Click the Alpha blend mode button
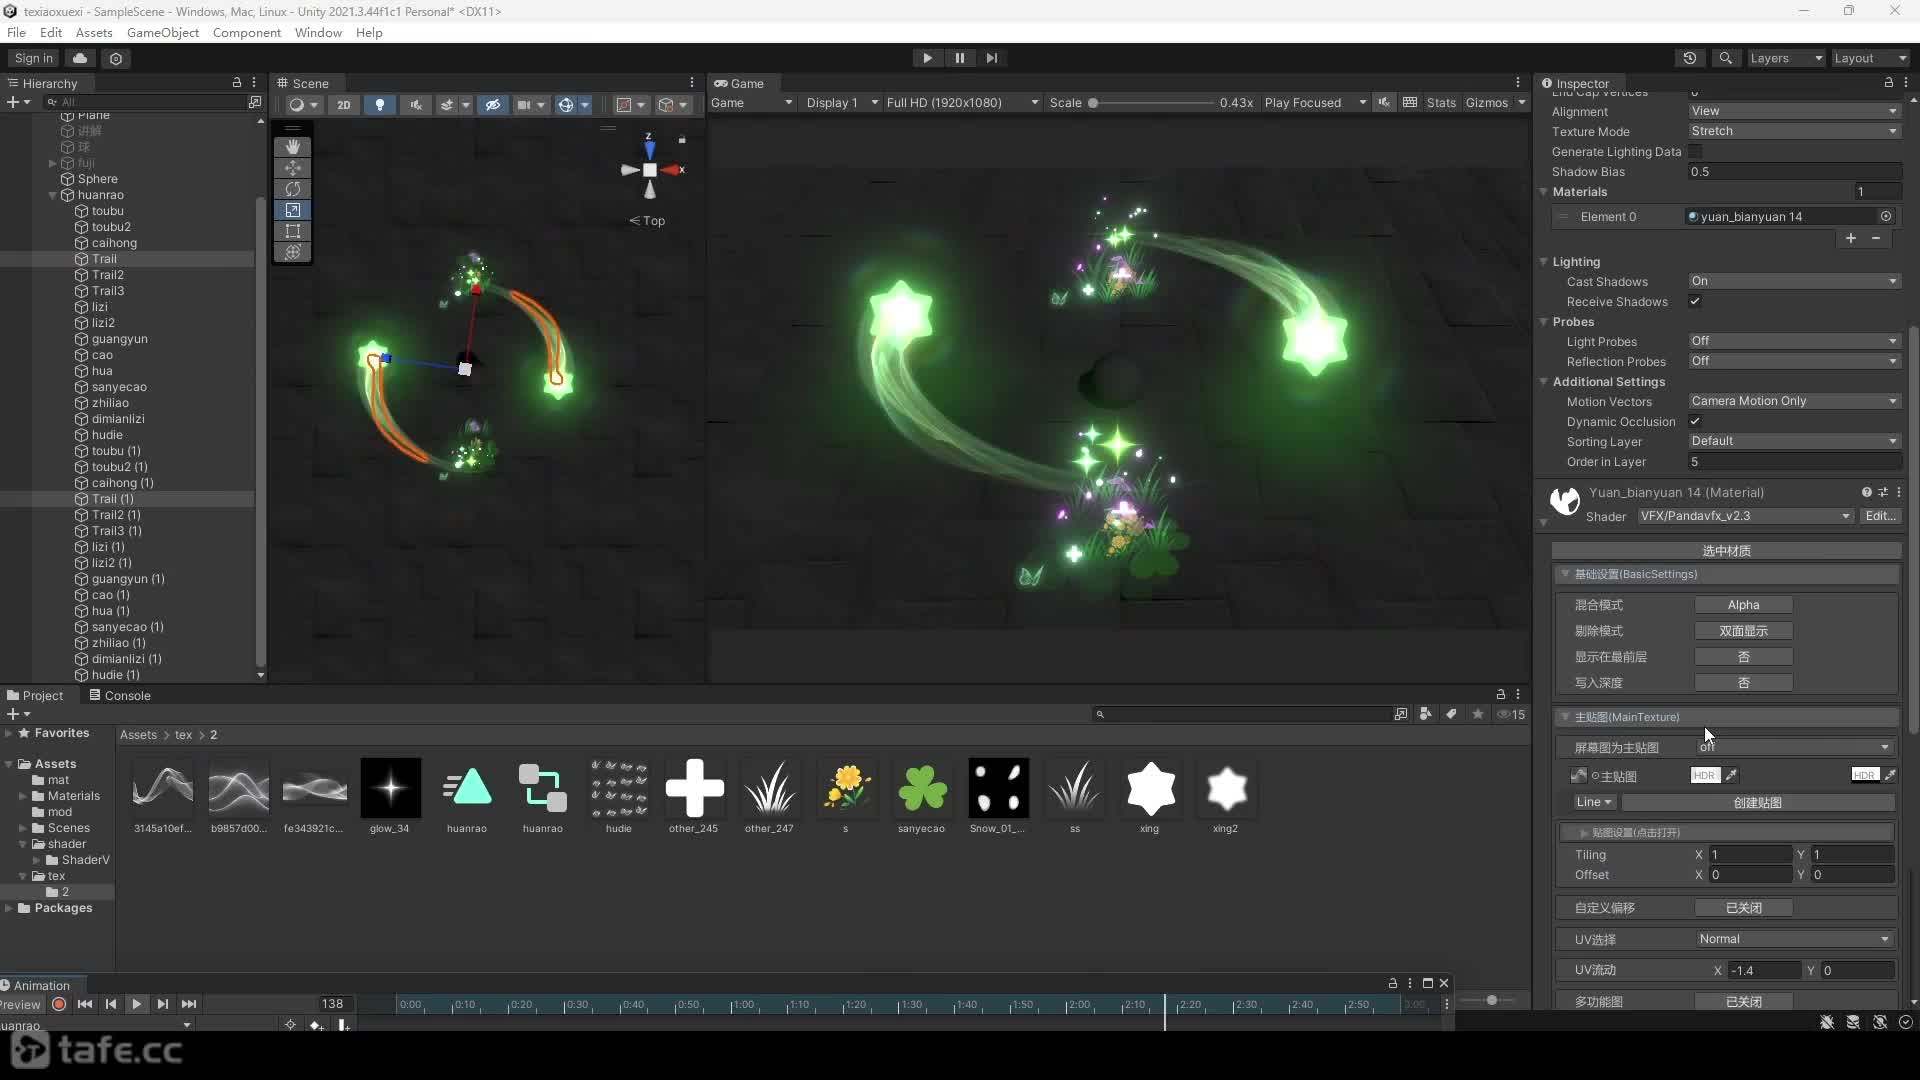This screenshot has width=1920, height=1080. click(1743, 605)
